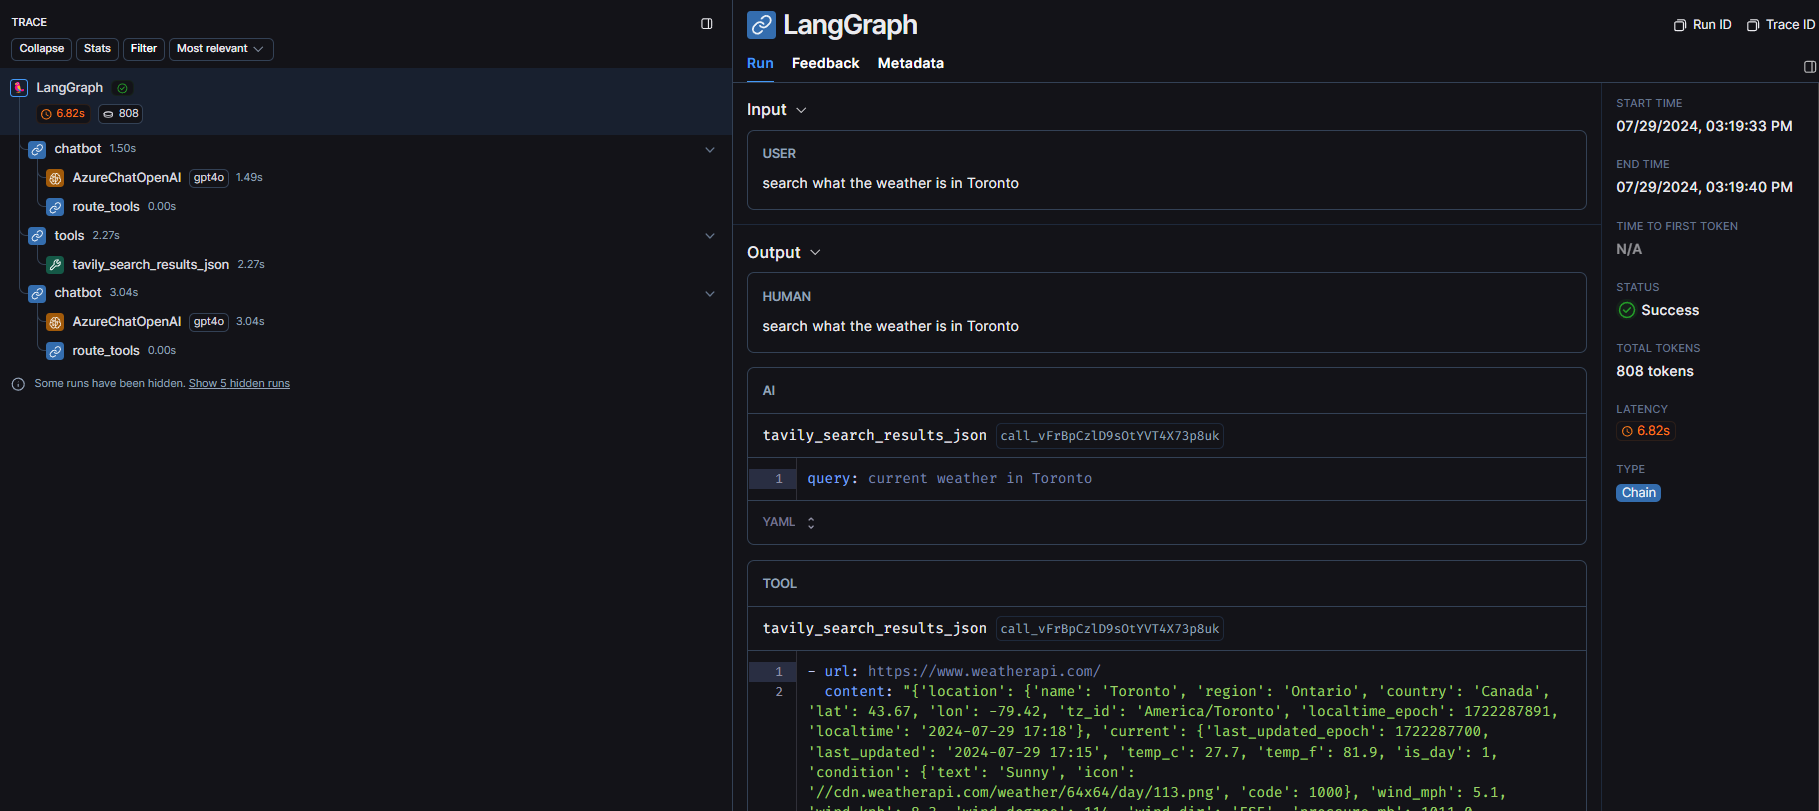Click the Chain type badge
The image size is (1819, 811).
pyautogui.click(x=1638, y=493)
